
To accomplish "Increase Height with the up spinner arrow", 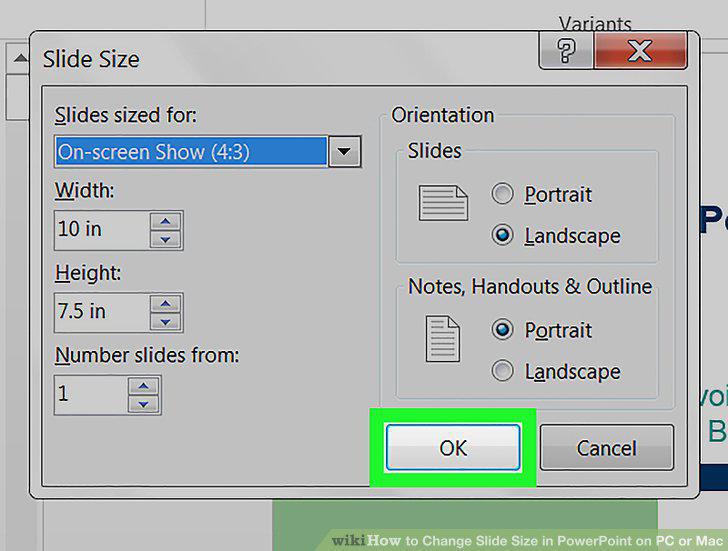I will [x=165, y=303].
